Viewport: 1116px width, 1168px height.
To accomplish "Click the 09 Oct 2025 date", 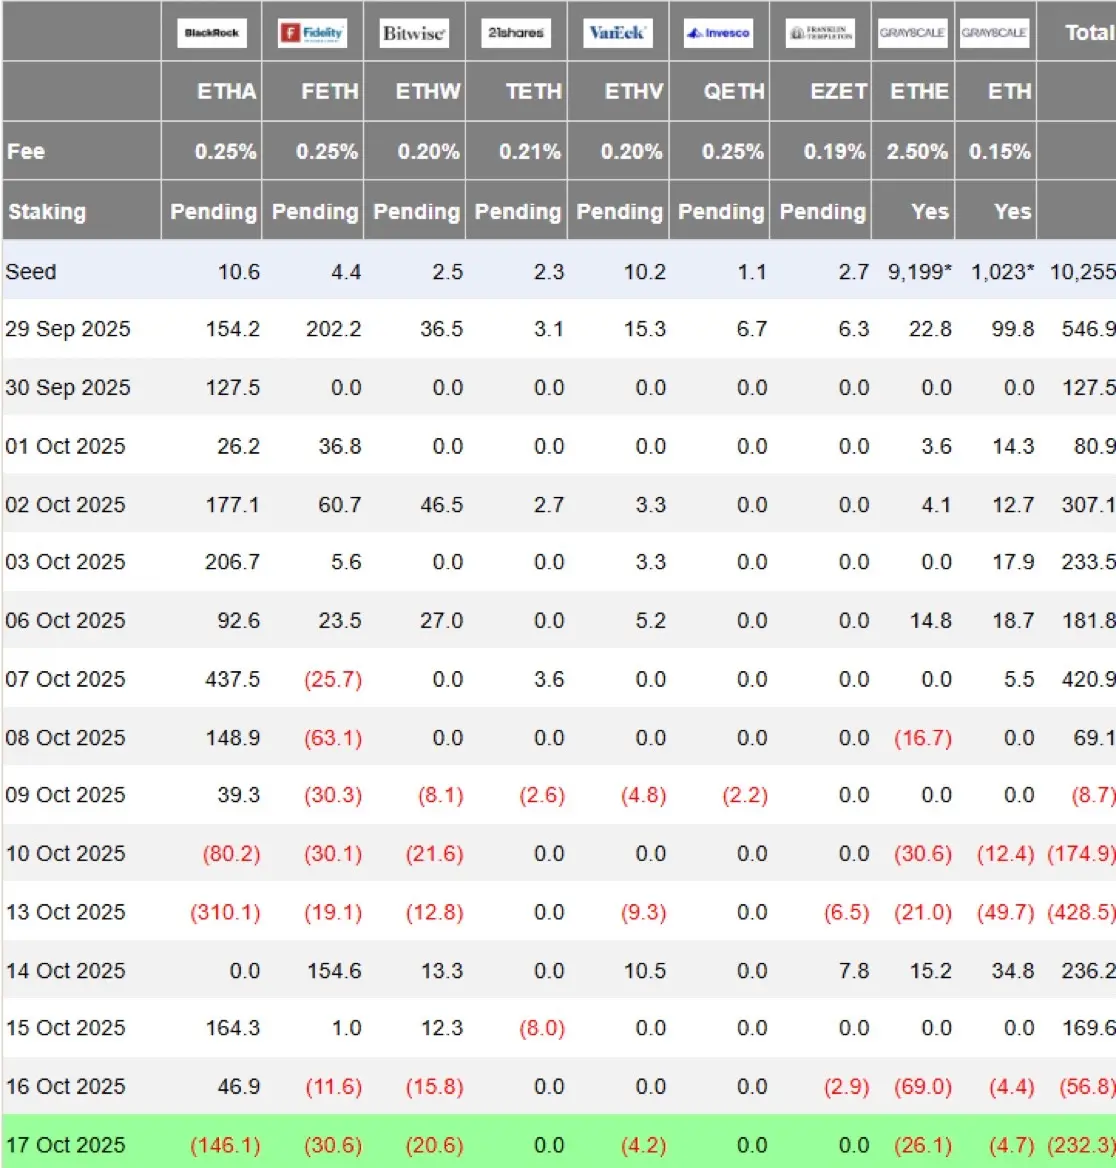I will [66, 795].
